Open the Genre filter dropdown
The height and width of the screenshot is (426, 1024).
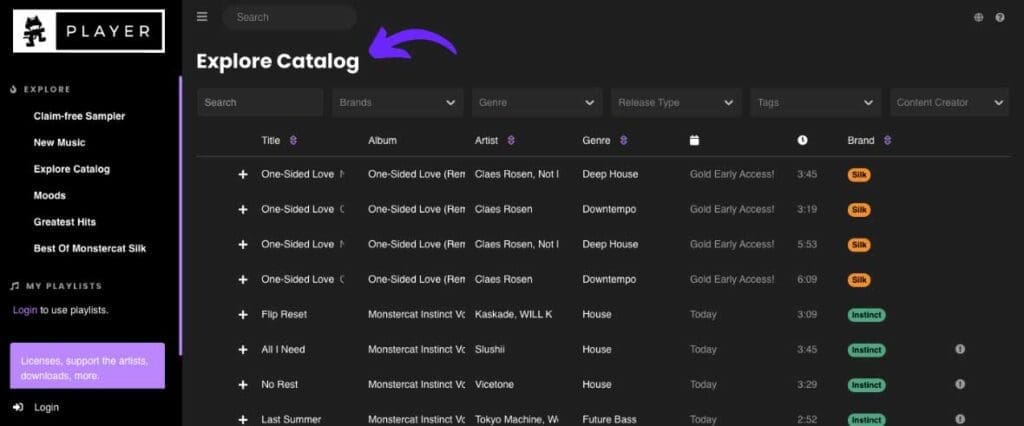pyautogui.click(x=537, y=103)
